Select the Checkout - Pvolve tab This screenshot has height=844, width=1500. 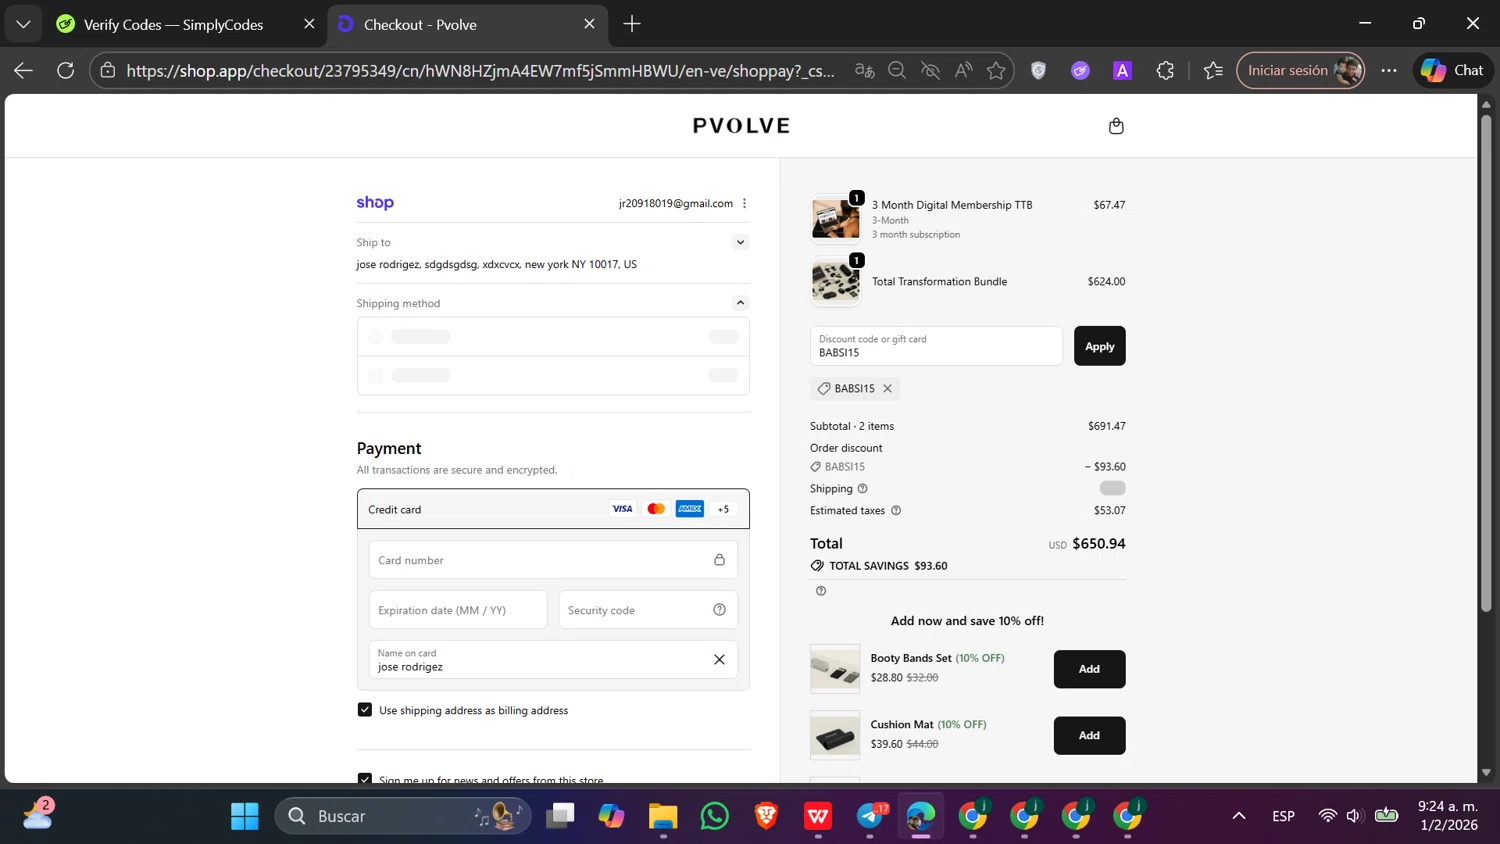(466, 24)
